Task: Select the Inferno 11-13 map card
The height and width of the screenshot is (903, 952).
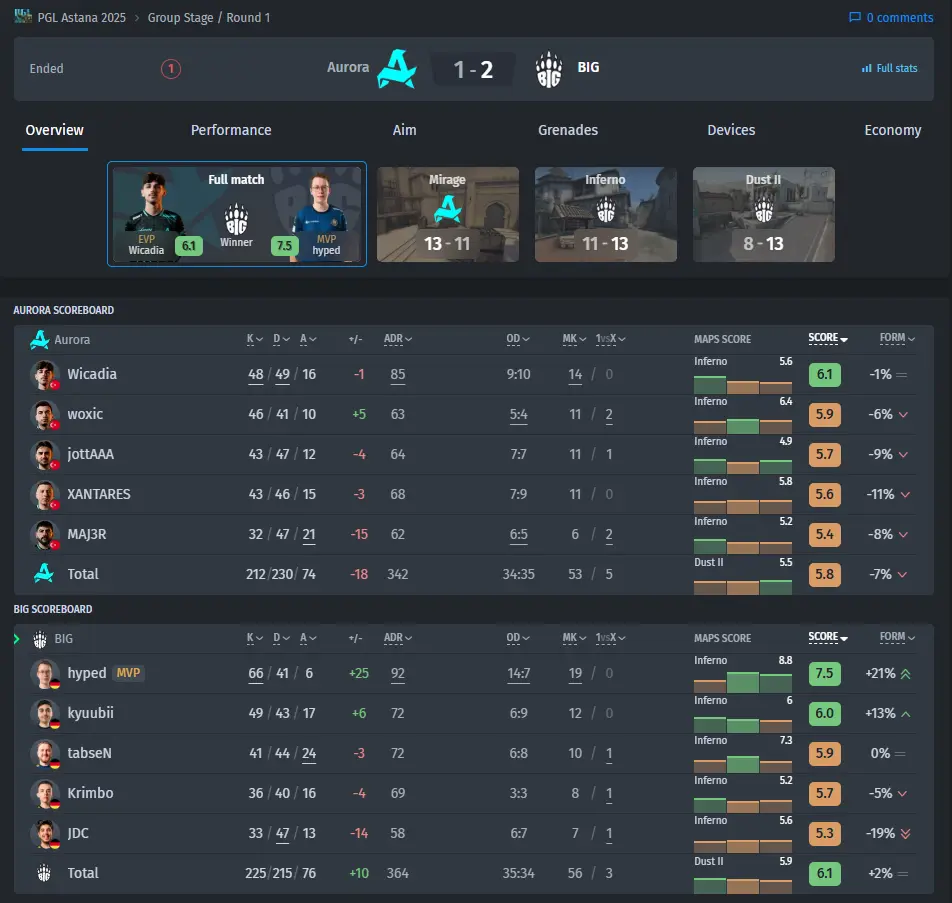Action: pyautogui.click(x=605, y=214)
